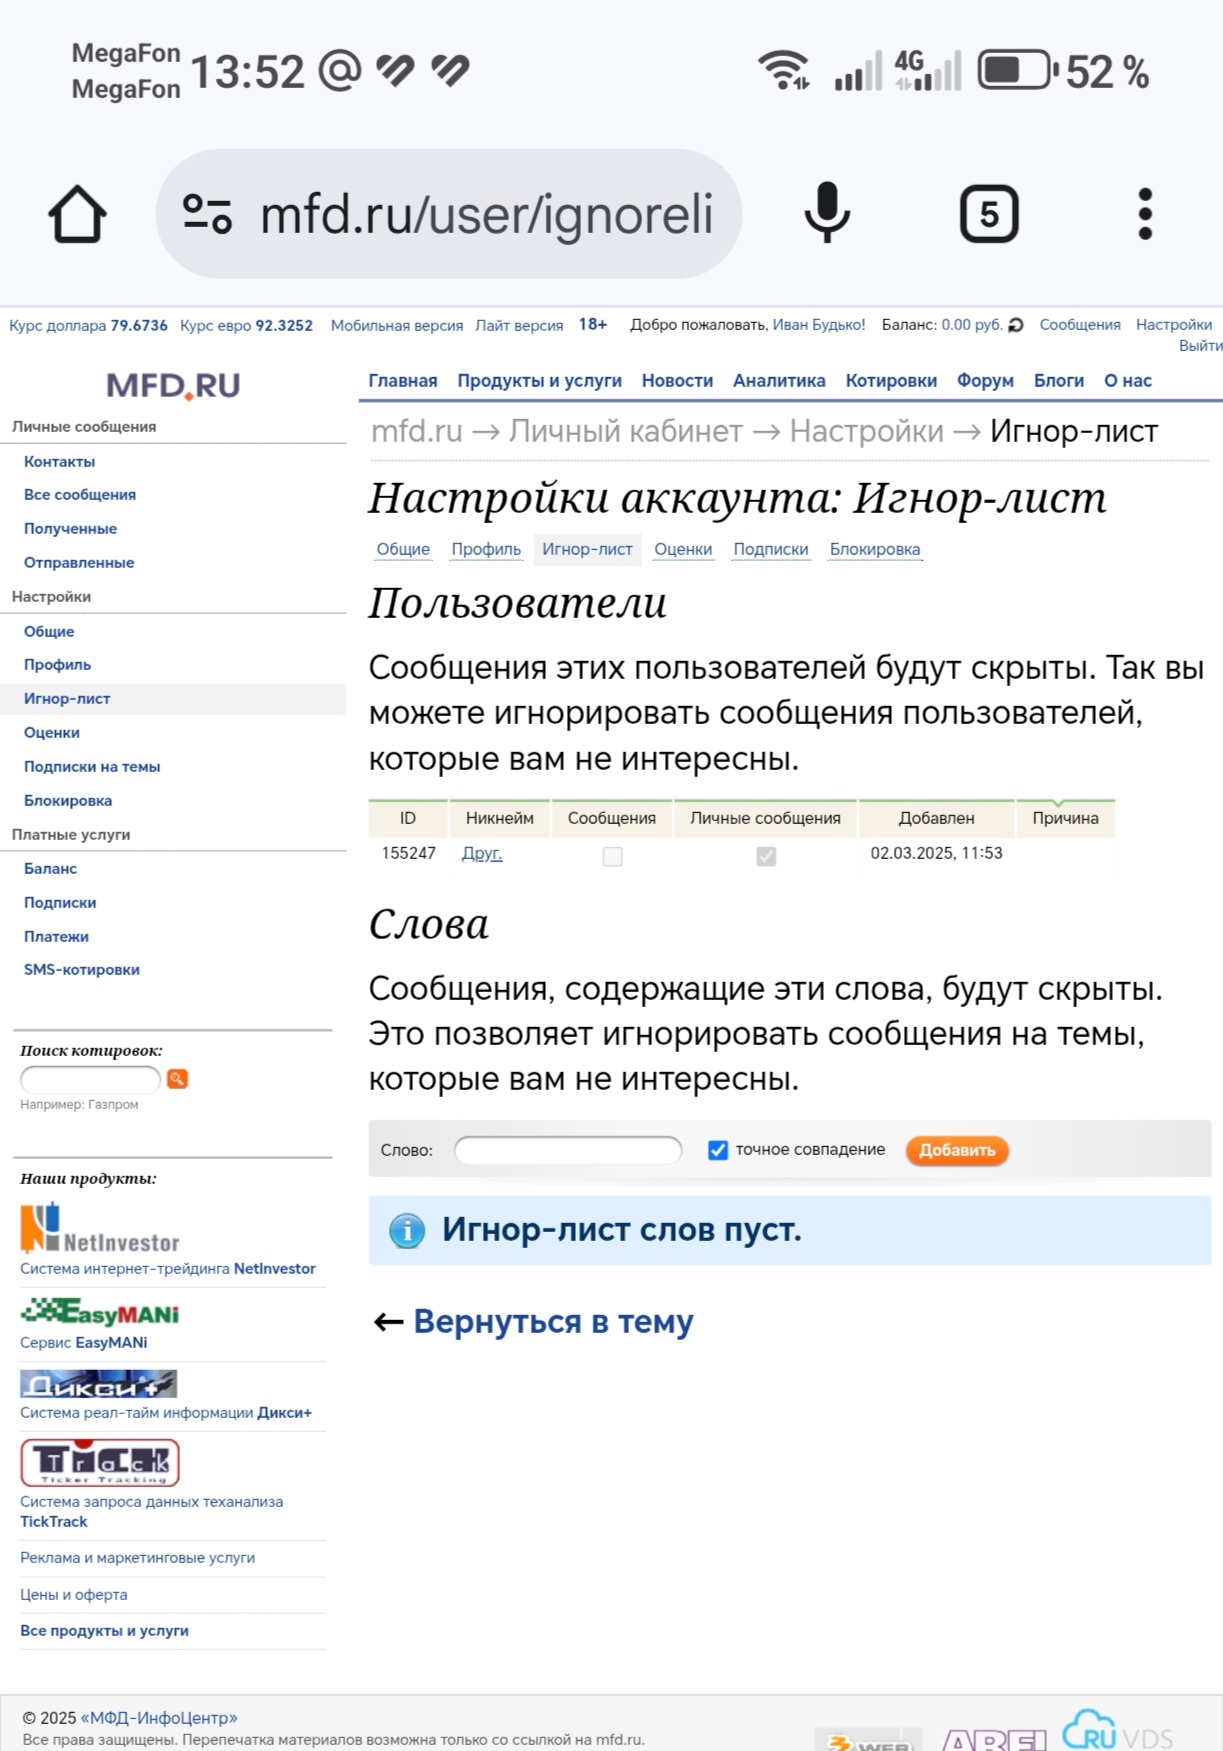This screenshot has height=1751, width=1223.
Task: Open Цены и оферта link
Action: tap(74, 1595)
